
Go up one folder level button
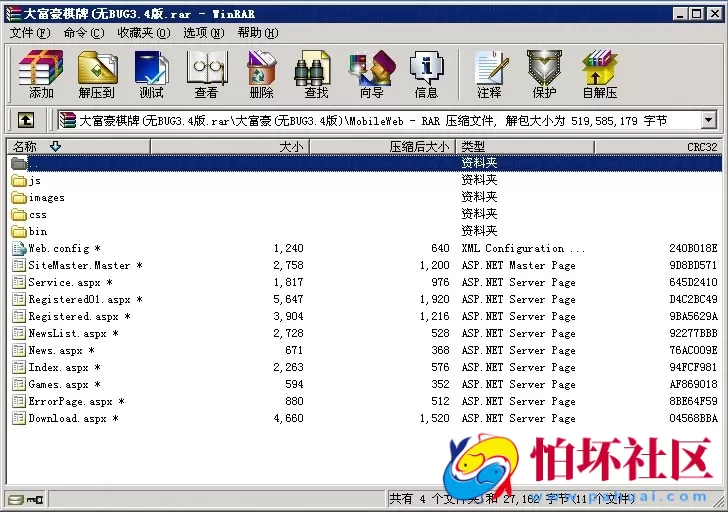point(26,121)
